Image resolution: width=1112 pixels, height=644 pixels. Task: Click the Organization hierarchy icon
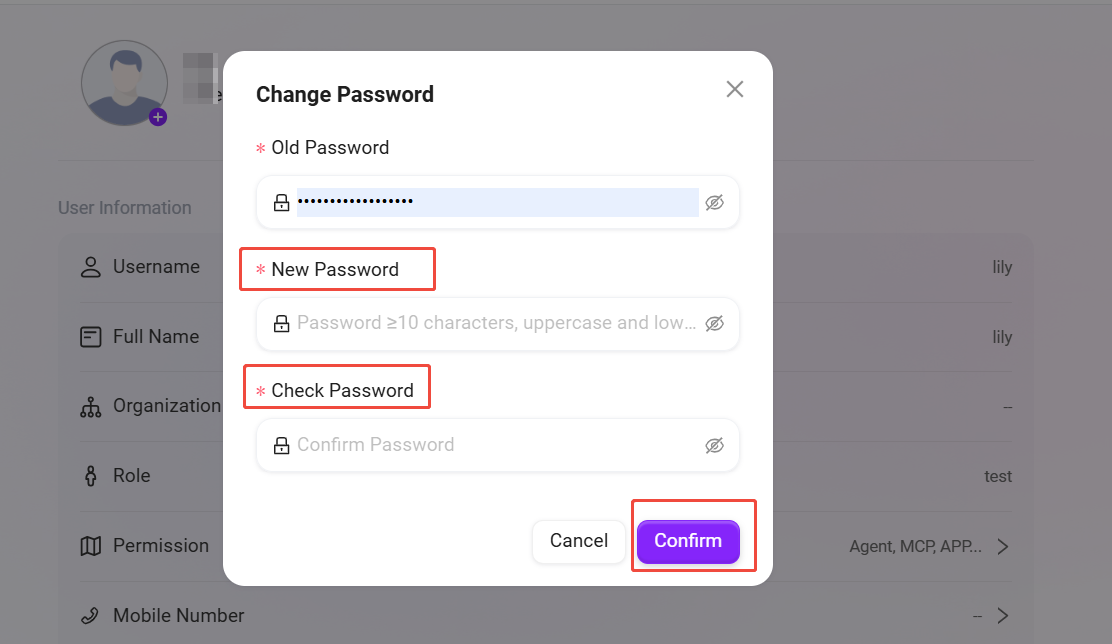[x=91, y=406]
